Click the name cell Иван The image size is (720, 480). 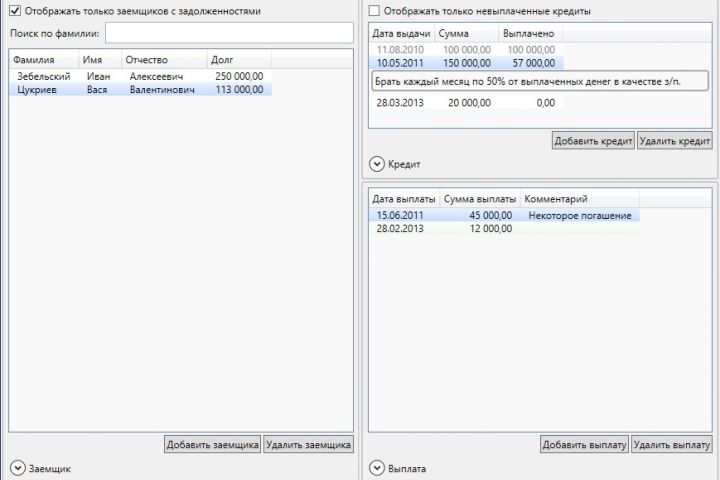[99, 76]
